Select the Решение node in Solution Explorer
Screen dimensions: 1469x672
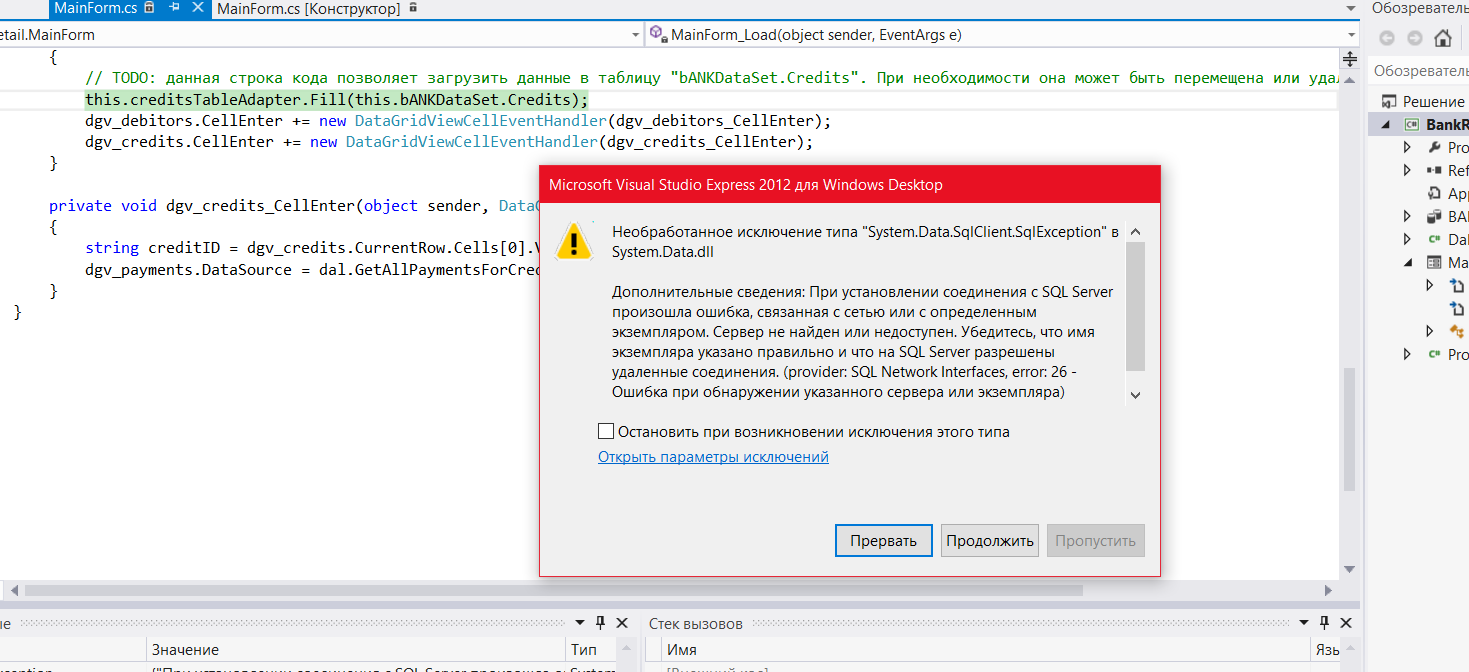(1426, 101)
